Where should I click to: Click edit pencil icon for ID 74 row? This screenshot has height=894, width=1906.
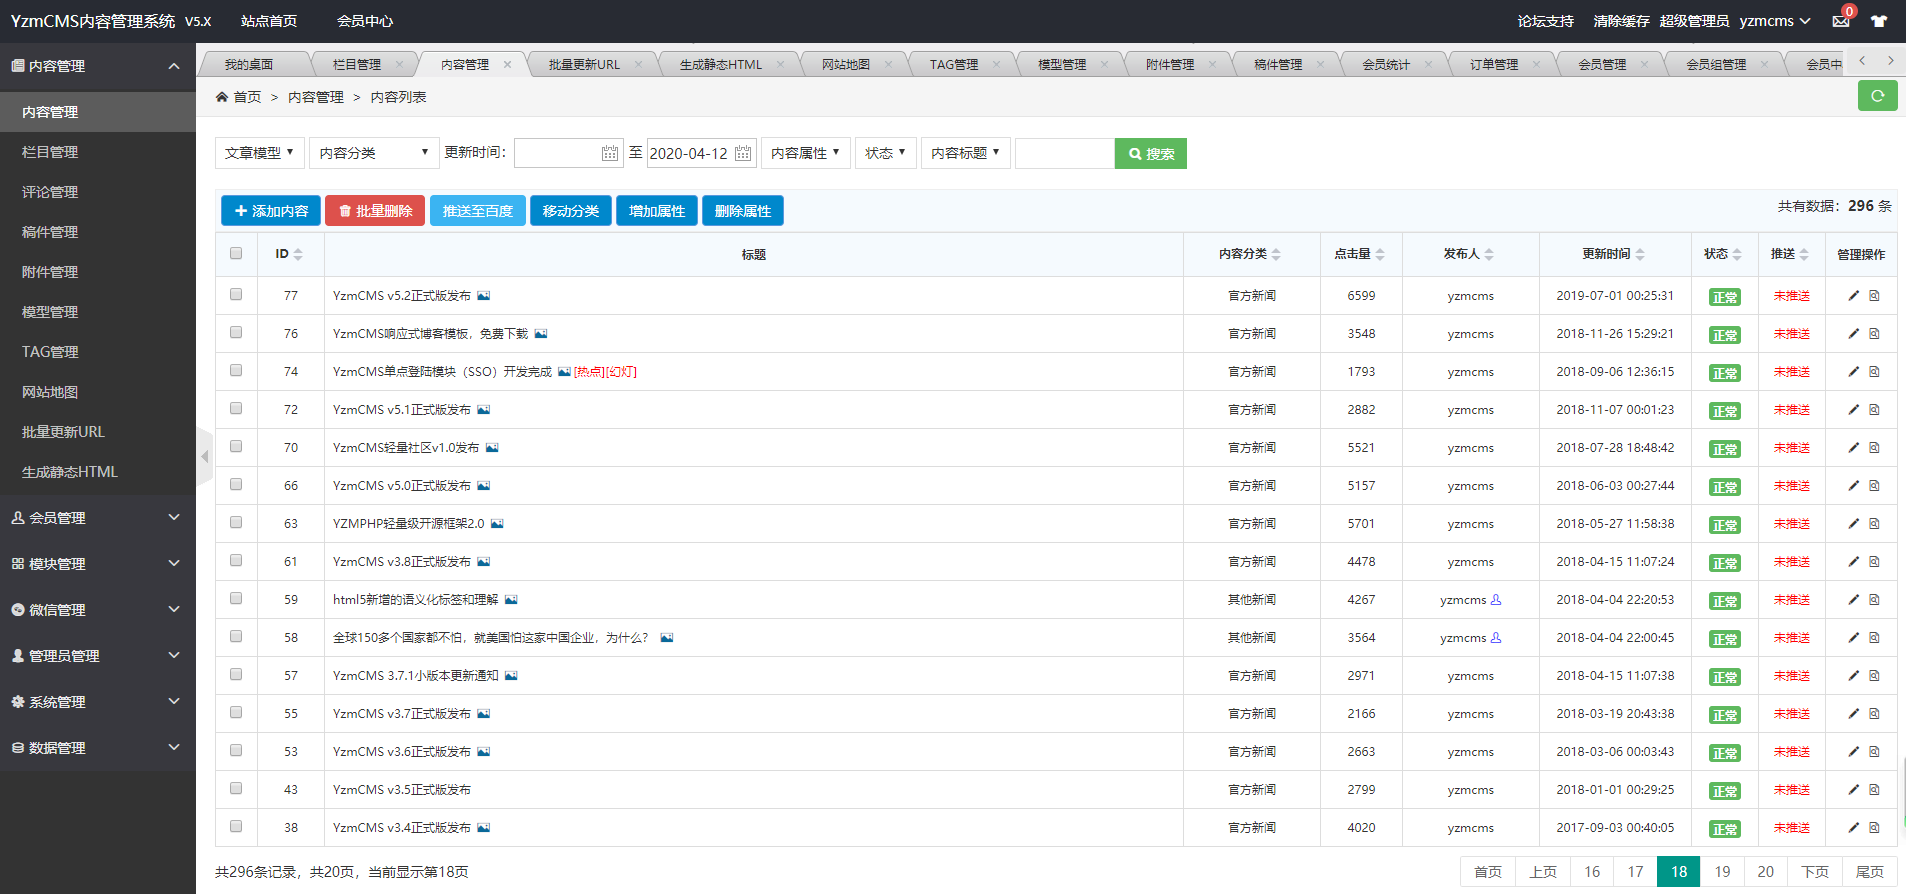click(x=1853, y=372)
